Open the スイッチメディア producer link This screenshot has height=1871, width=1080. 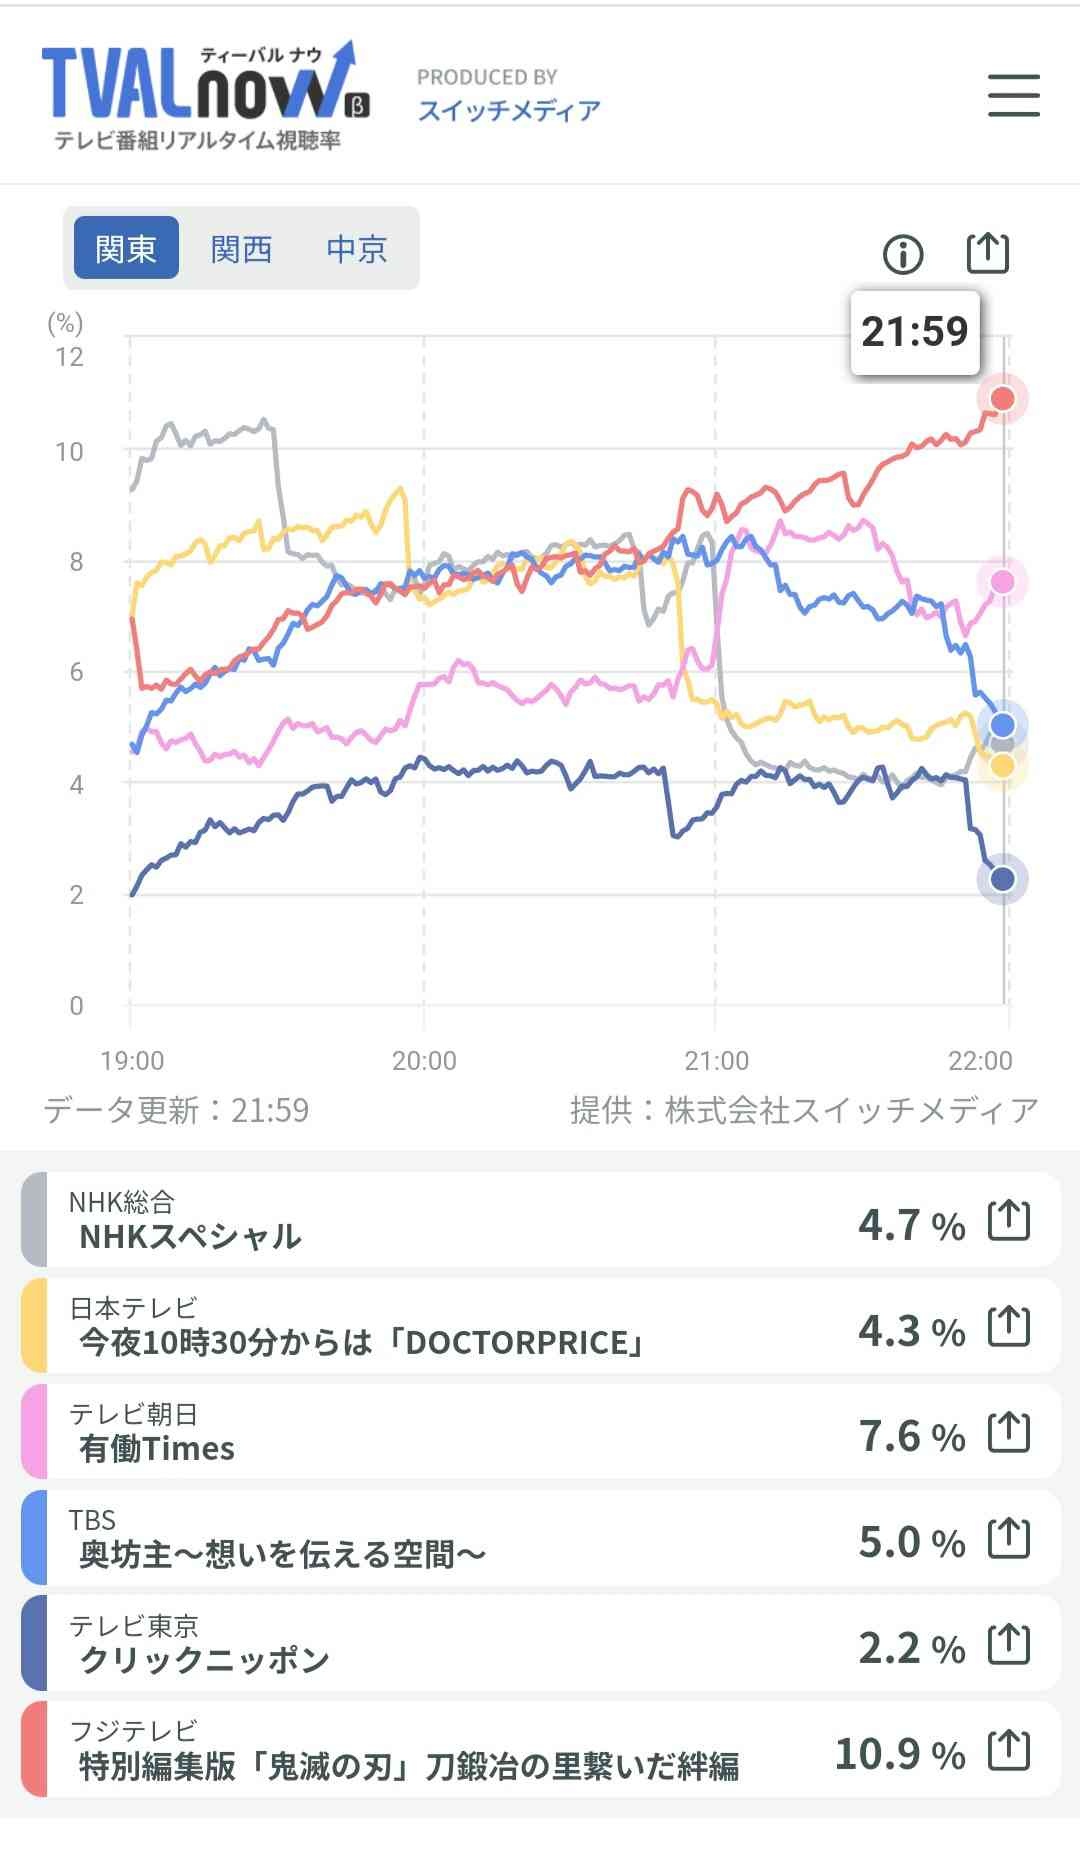point(508,110)
